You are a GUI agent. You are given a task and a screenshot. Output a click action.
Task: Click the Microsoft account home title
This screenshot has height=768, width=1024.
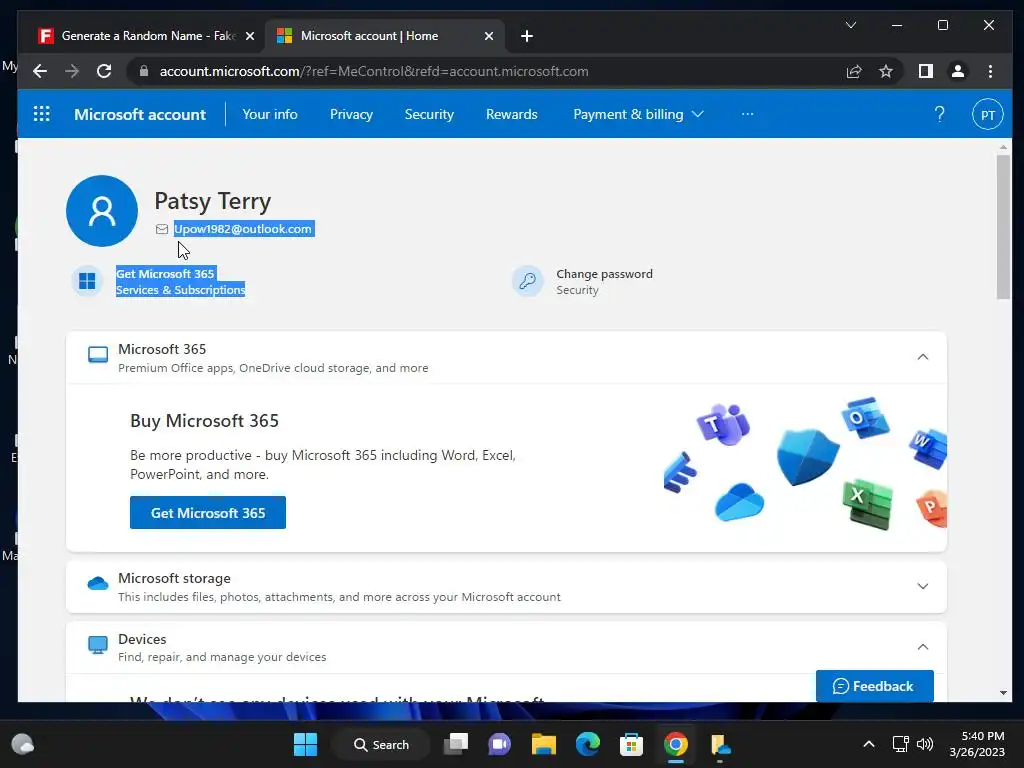(140, 114)
